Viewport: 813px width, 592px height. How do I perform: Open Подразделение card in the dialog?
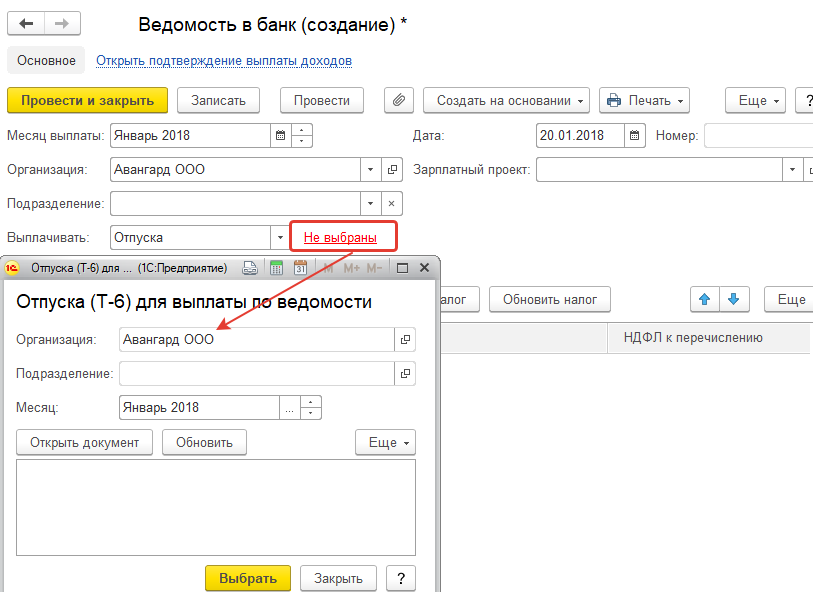(405, 374)
